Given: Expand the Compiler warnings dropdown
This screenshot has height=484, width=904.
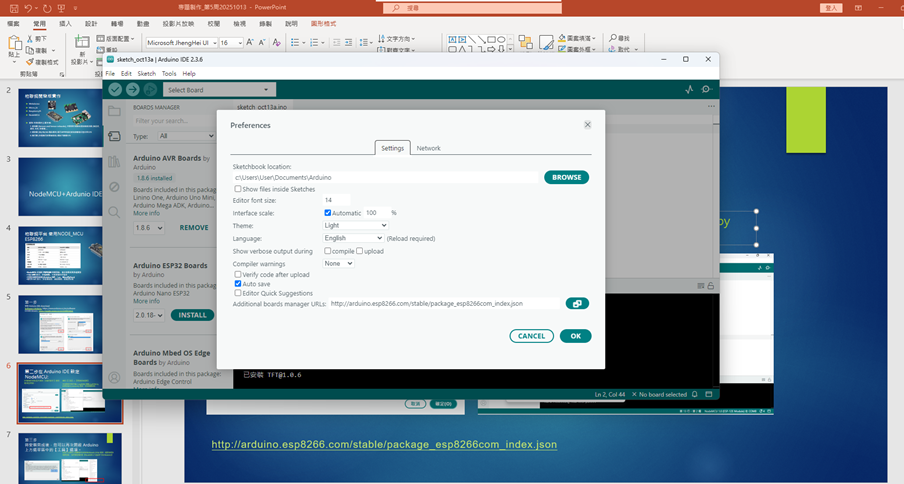Looking at the screenshot, I should [x=338, y=263].
